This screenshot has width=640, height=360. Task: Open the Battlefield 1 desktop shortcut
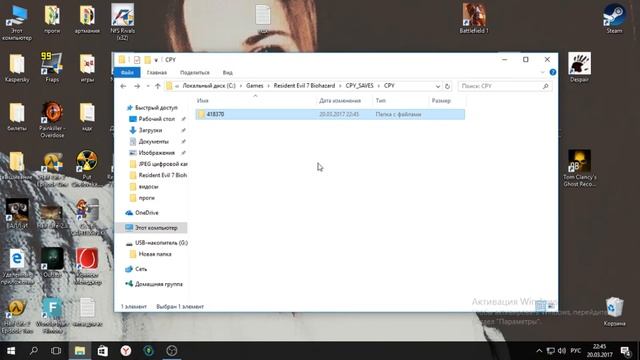tap(473, 18)
